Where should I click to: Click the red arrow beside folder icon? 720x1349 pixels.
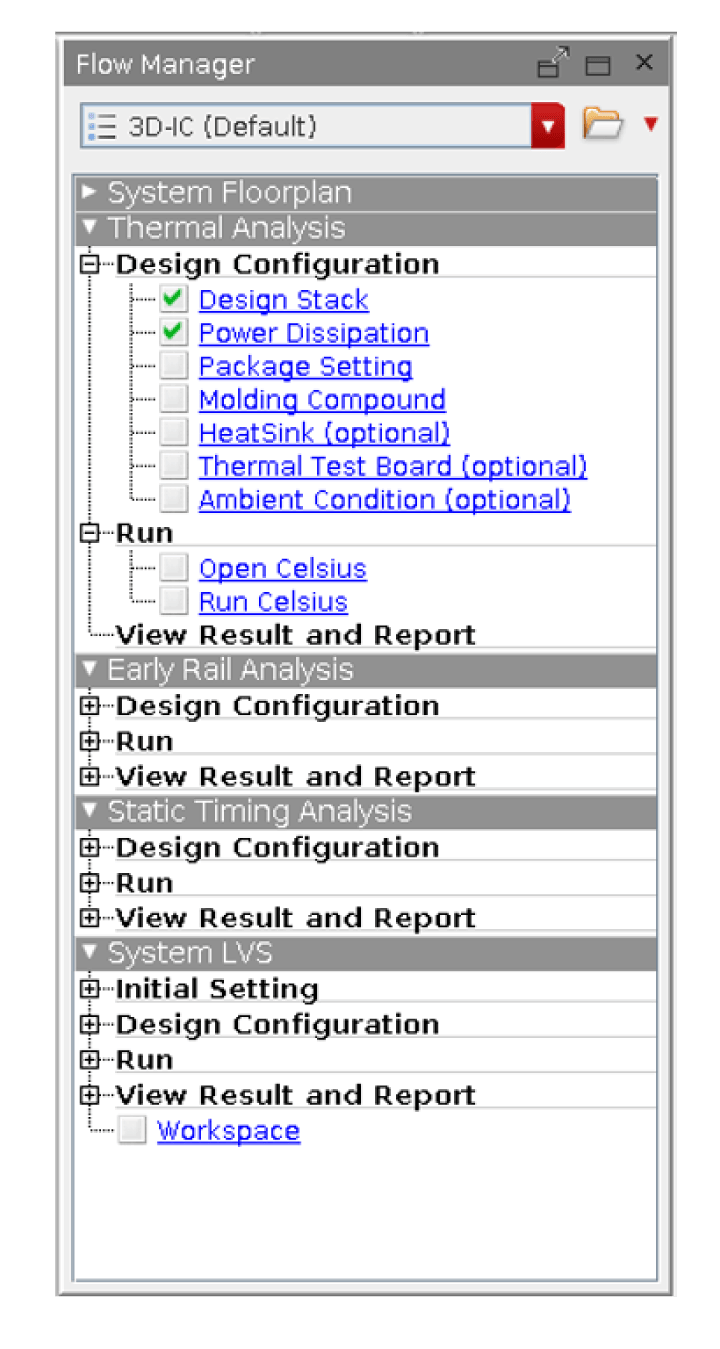pyautogui.click(x=651, y=124)
